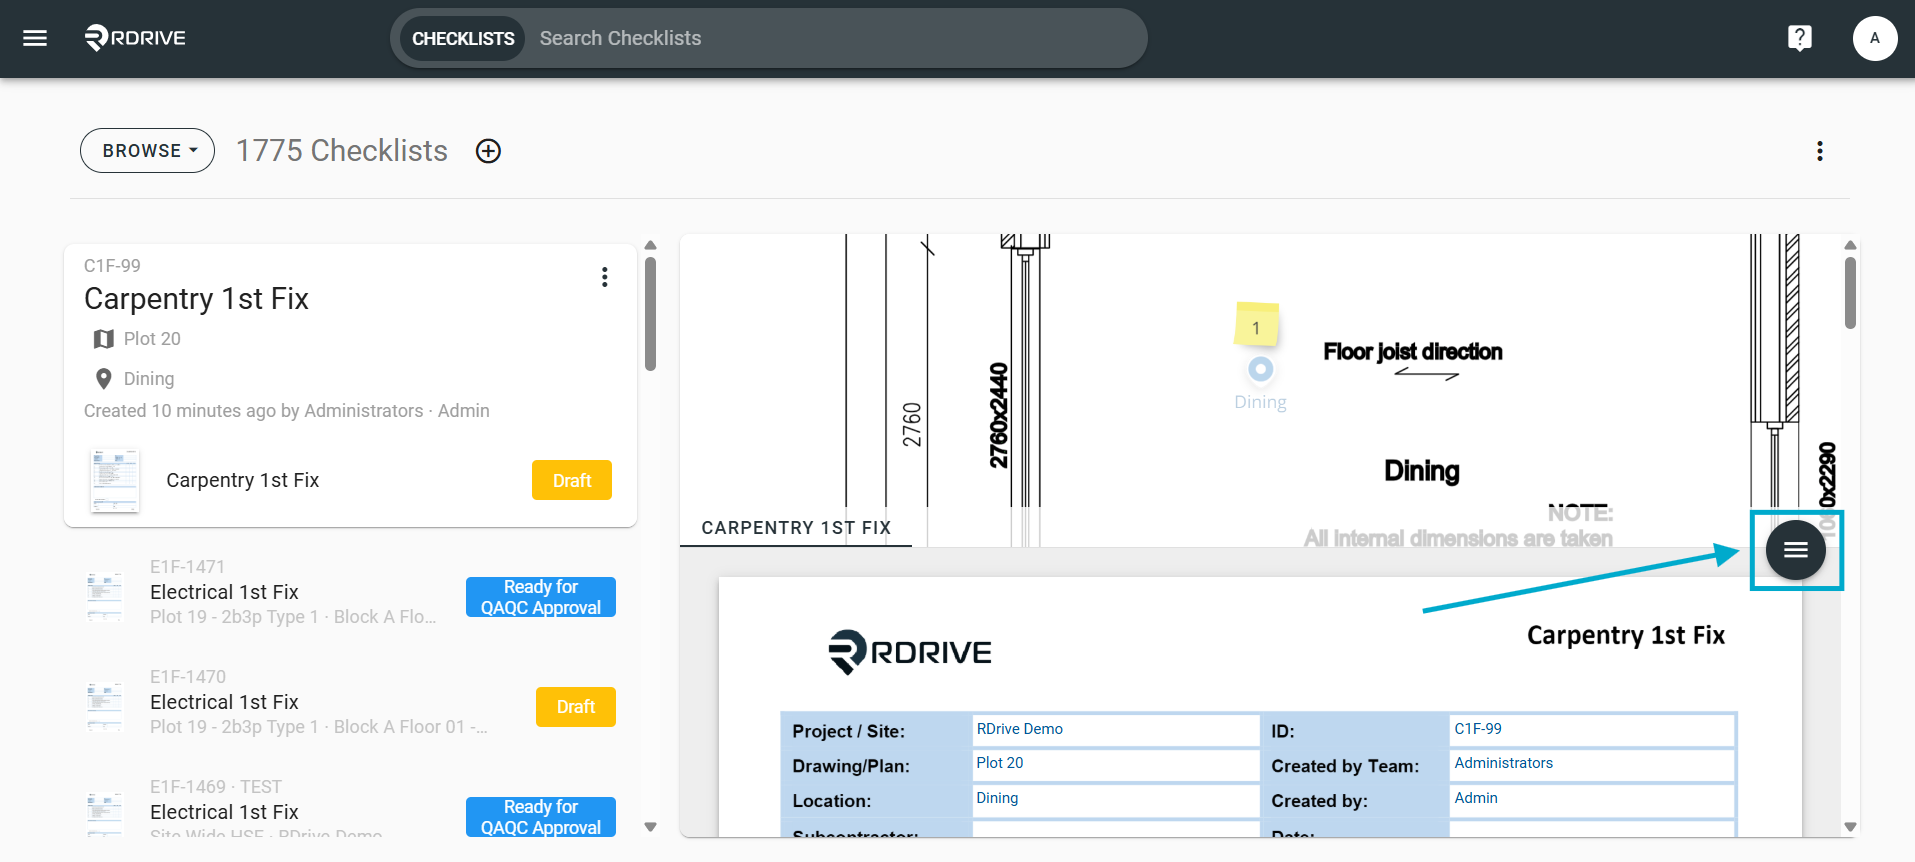Click the 1775 Checklists heading
1915x862 pixels.
tap(342, 151)
